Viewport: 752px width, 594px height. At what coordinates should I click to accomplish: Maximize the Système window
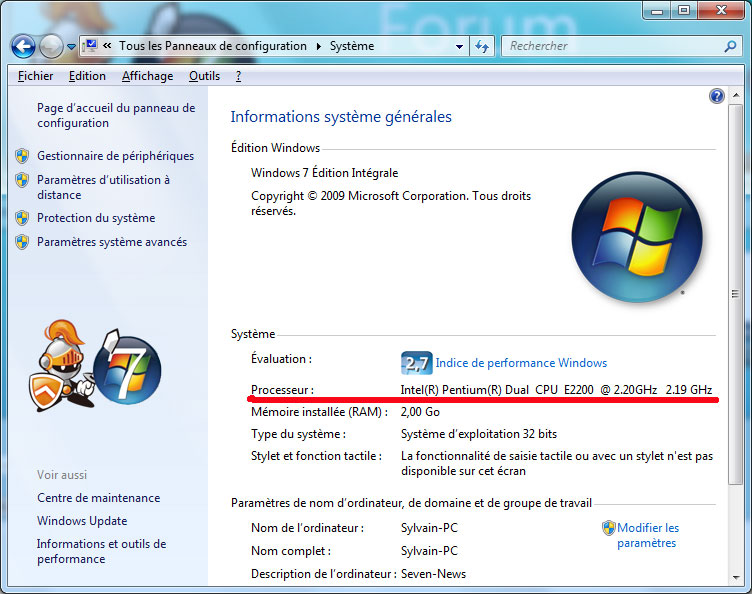684,10
